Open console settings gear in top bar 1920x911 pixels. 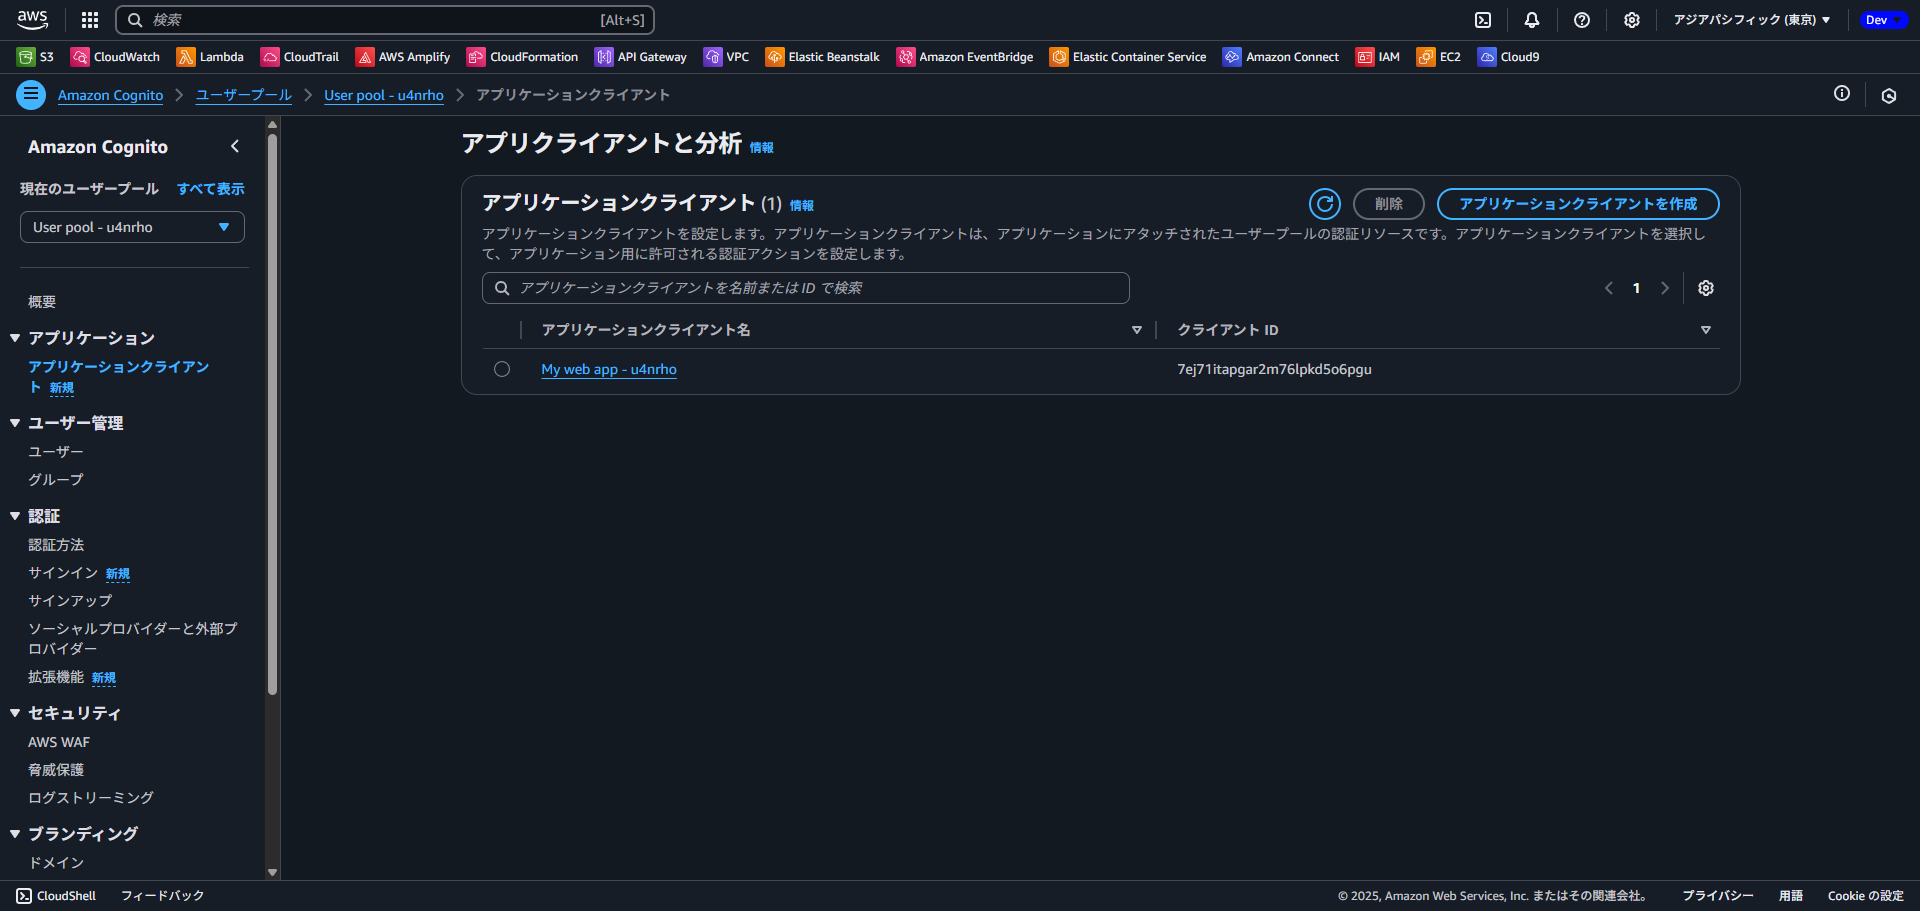point(1632,20)
